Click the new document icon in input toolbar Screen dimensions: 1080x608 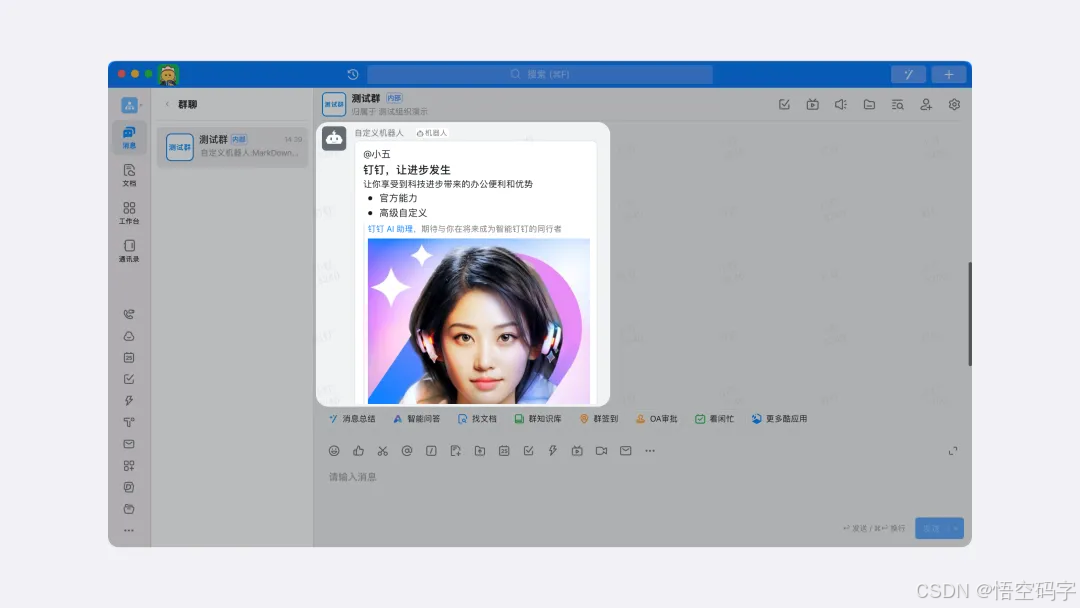click(x=455, y=451)
